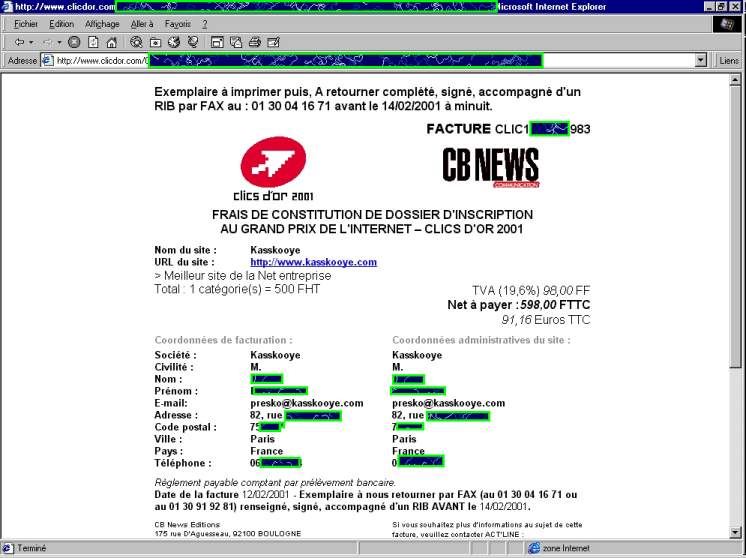
Task: Click the greyed Forward arrow button
Action: (x=47, y=42)
